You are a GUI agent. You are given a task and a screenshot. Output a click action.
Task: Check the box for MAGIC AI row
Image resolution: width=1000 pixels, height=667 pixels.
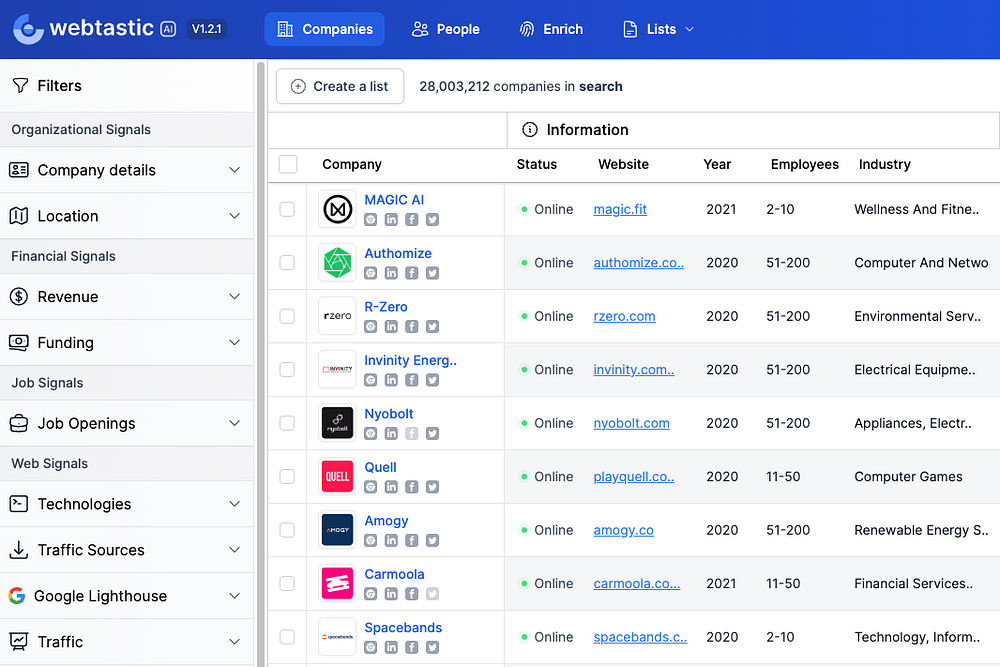click(x=287, y=210)
